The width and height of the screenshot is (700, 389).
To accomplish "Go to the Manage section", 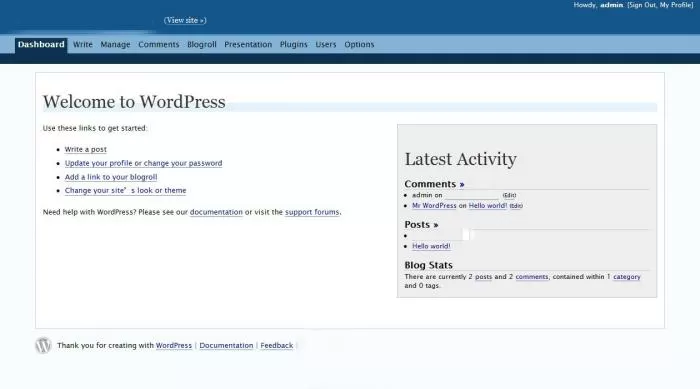I will (x=115, y=45).
